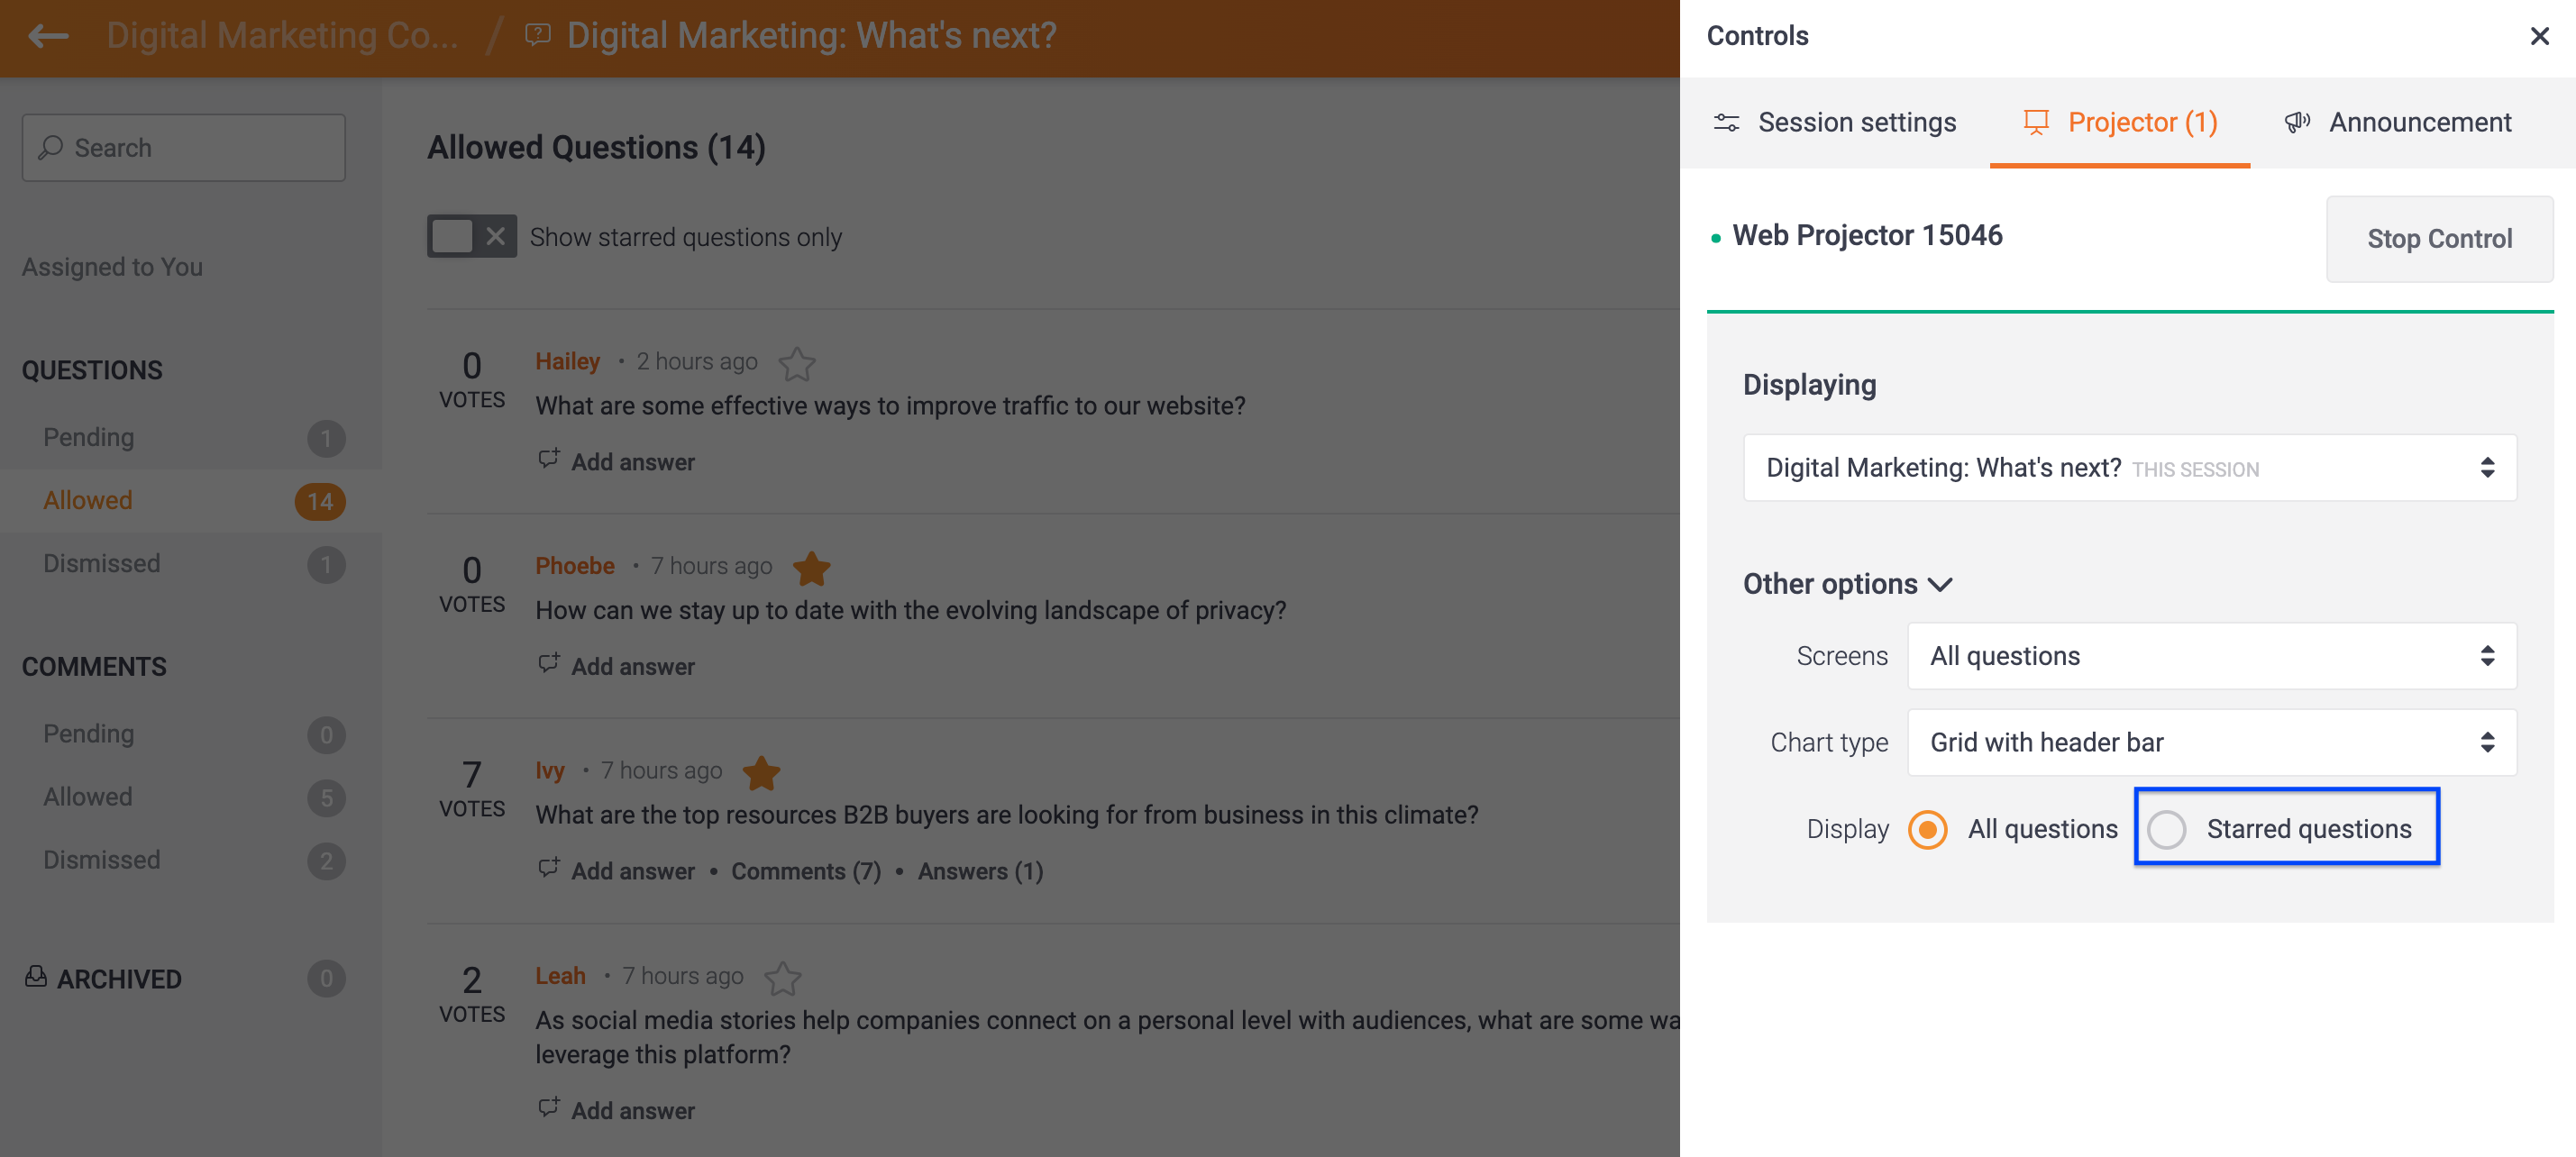Click author name Phoebe

(575, 566)
